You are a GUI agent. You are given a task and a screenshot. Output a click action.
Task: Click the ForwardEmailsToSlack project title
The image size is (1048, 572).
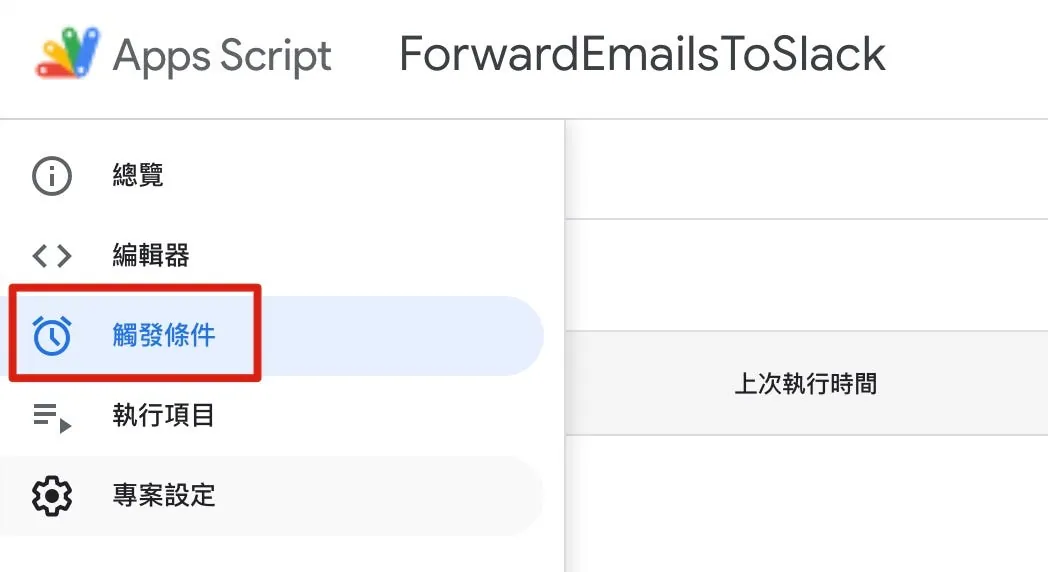[642, 54]
